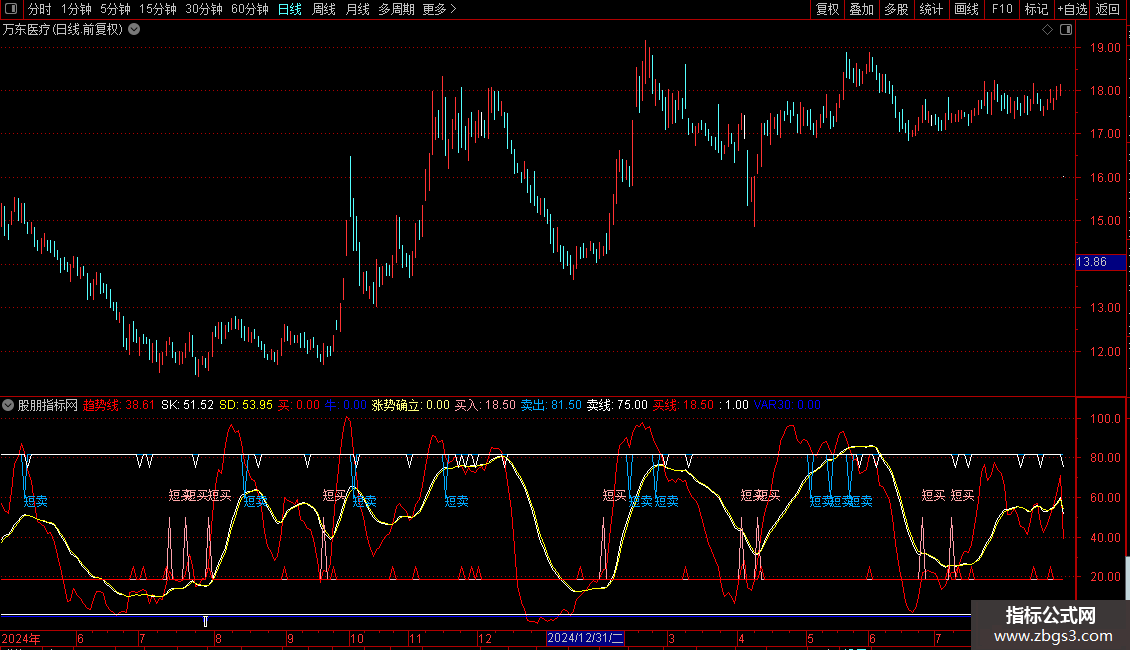Open the indicator panel dropdown circle
1130x650 pixels.
[8, 405]
